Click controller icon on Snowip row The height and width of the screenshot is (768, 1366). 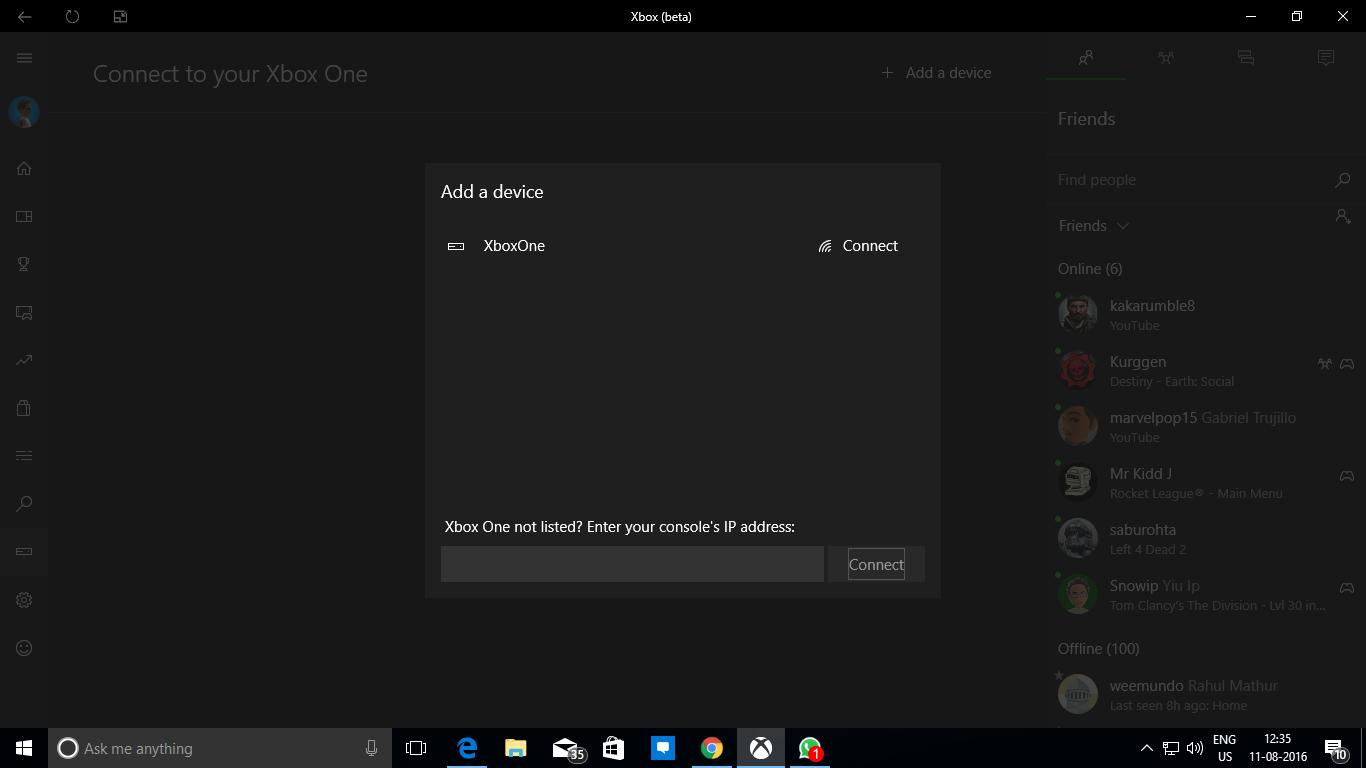click(1347, 588)
